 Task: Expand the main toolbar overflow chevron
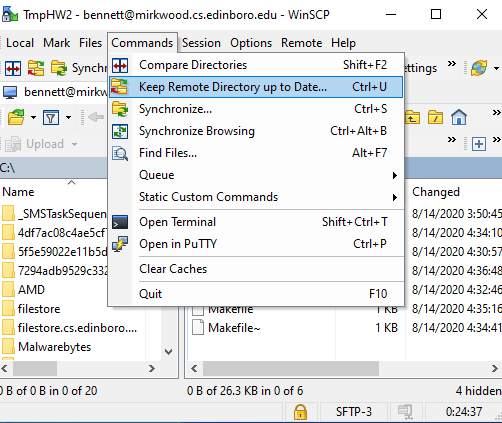pyautogui.click(x=452, y=63)
